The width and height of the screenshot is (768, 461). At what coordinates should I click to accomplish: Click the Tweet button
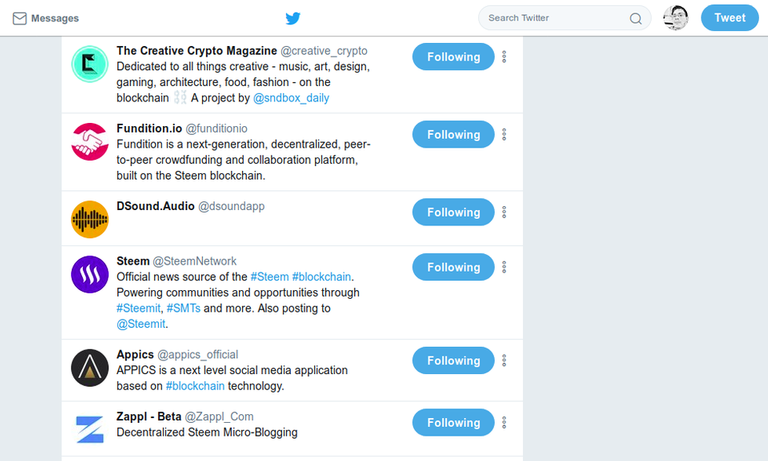coord(730,18)
